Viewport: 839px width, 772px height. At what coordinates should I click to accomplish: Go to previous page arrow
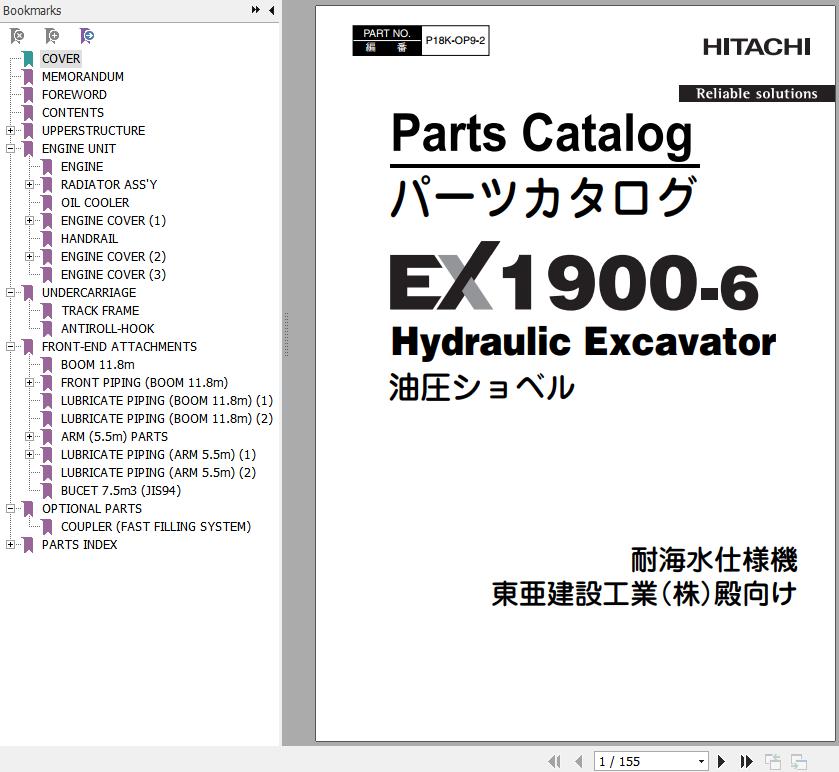click(578, 761)
